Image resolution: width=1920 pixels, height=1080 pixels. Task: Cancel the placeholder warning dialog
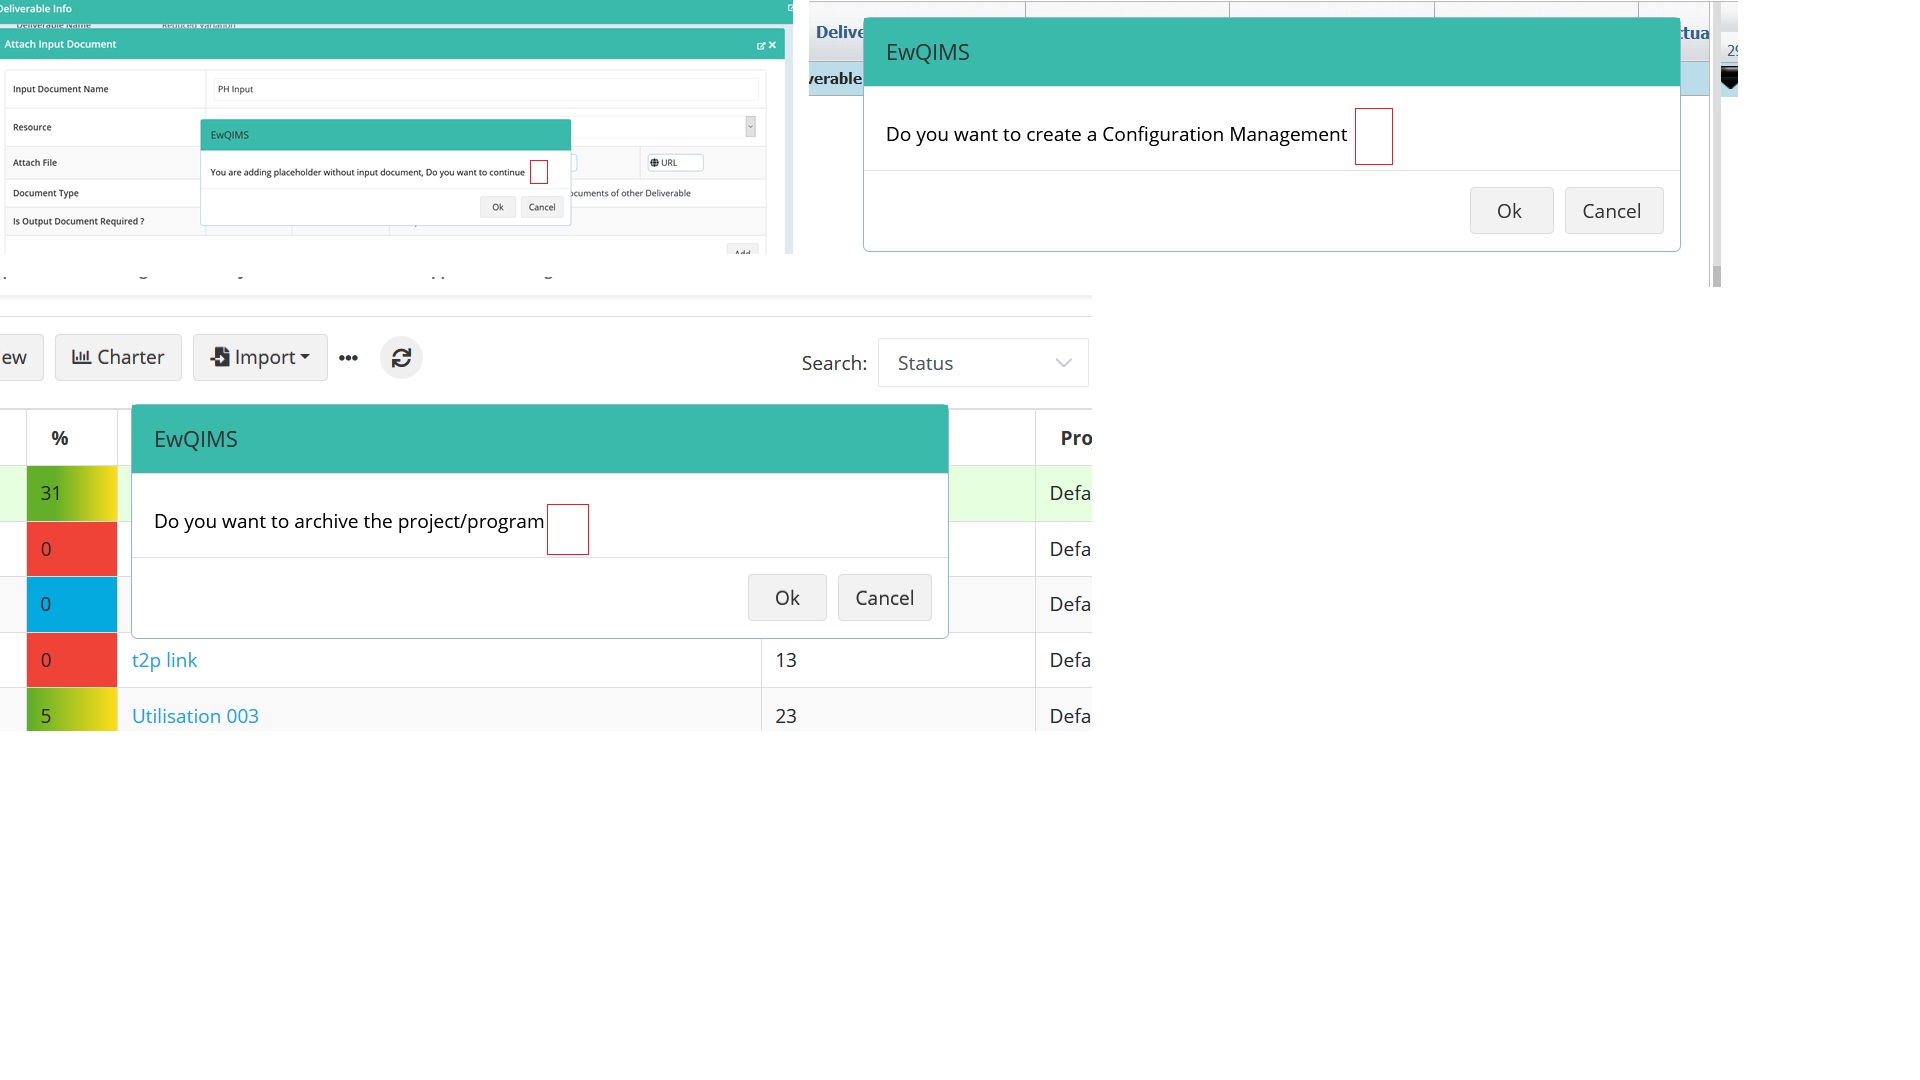pyautogui.click(x=542, y=207)
